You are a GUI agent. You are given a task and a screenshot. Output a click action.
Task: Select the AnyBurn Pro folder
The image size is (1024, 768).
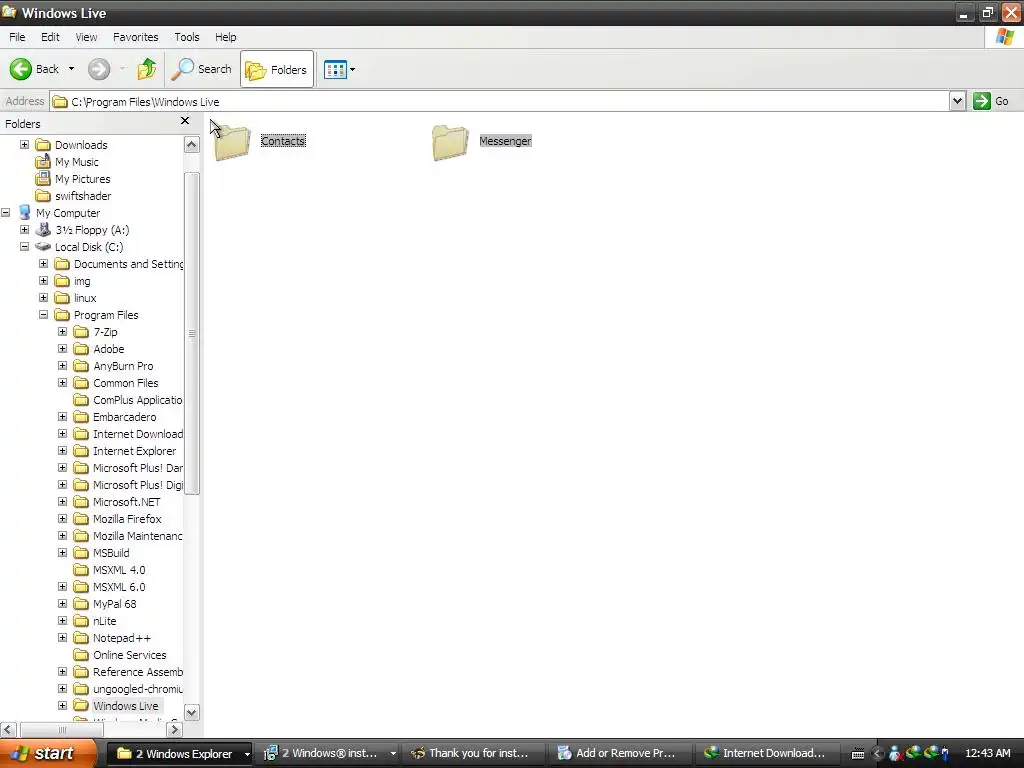[123, 366]
